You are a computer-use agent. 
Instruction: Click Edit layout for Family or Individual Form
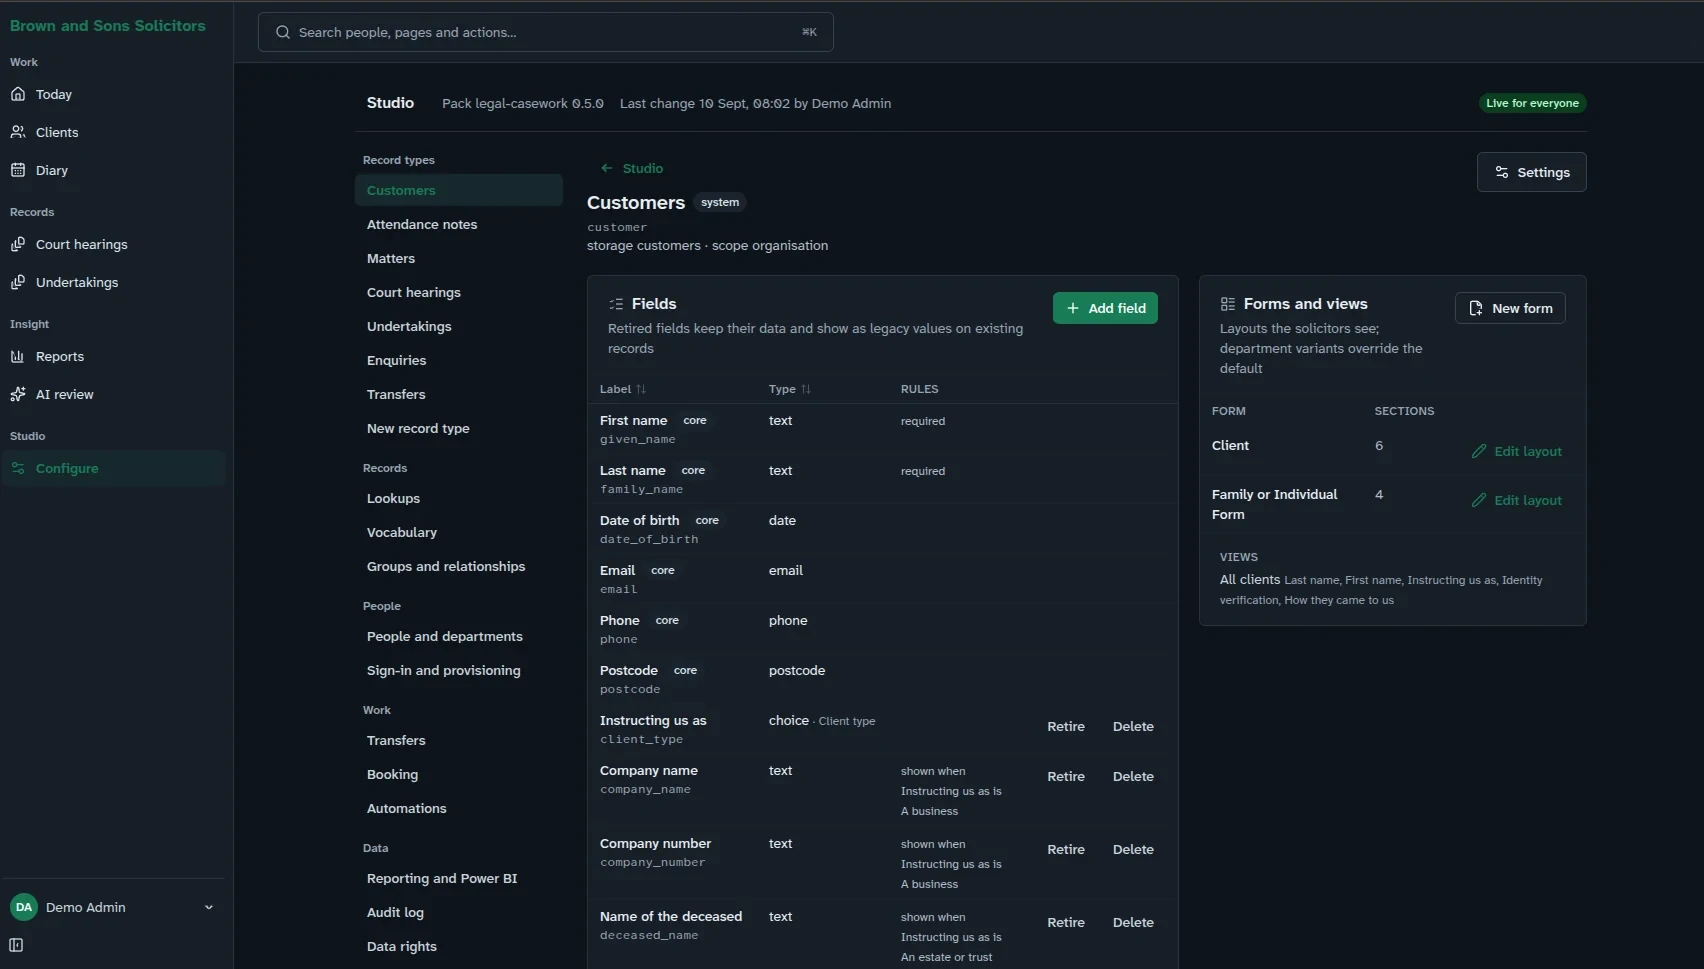coord(1516,500)
